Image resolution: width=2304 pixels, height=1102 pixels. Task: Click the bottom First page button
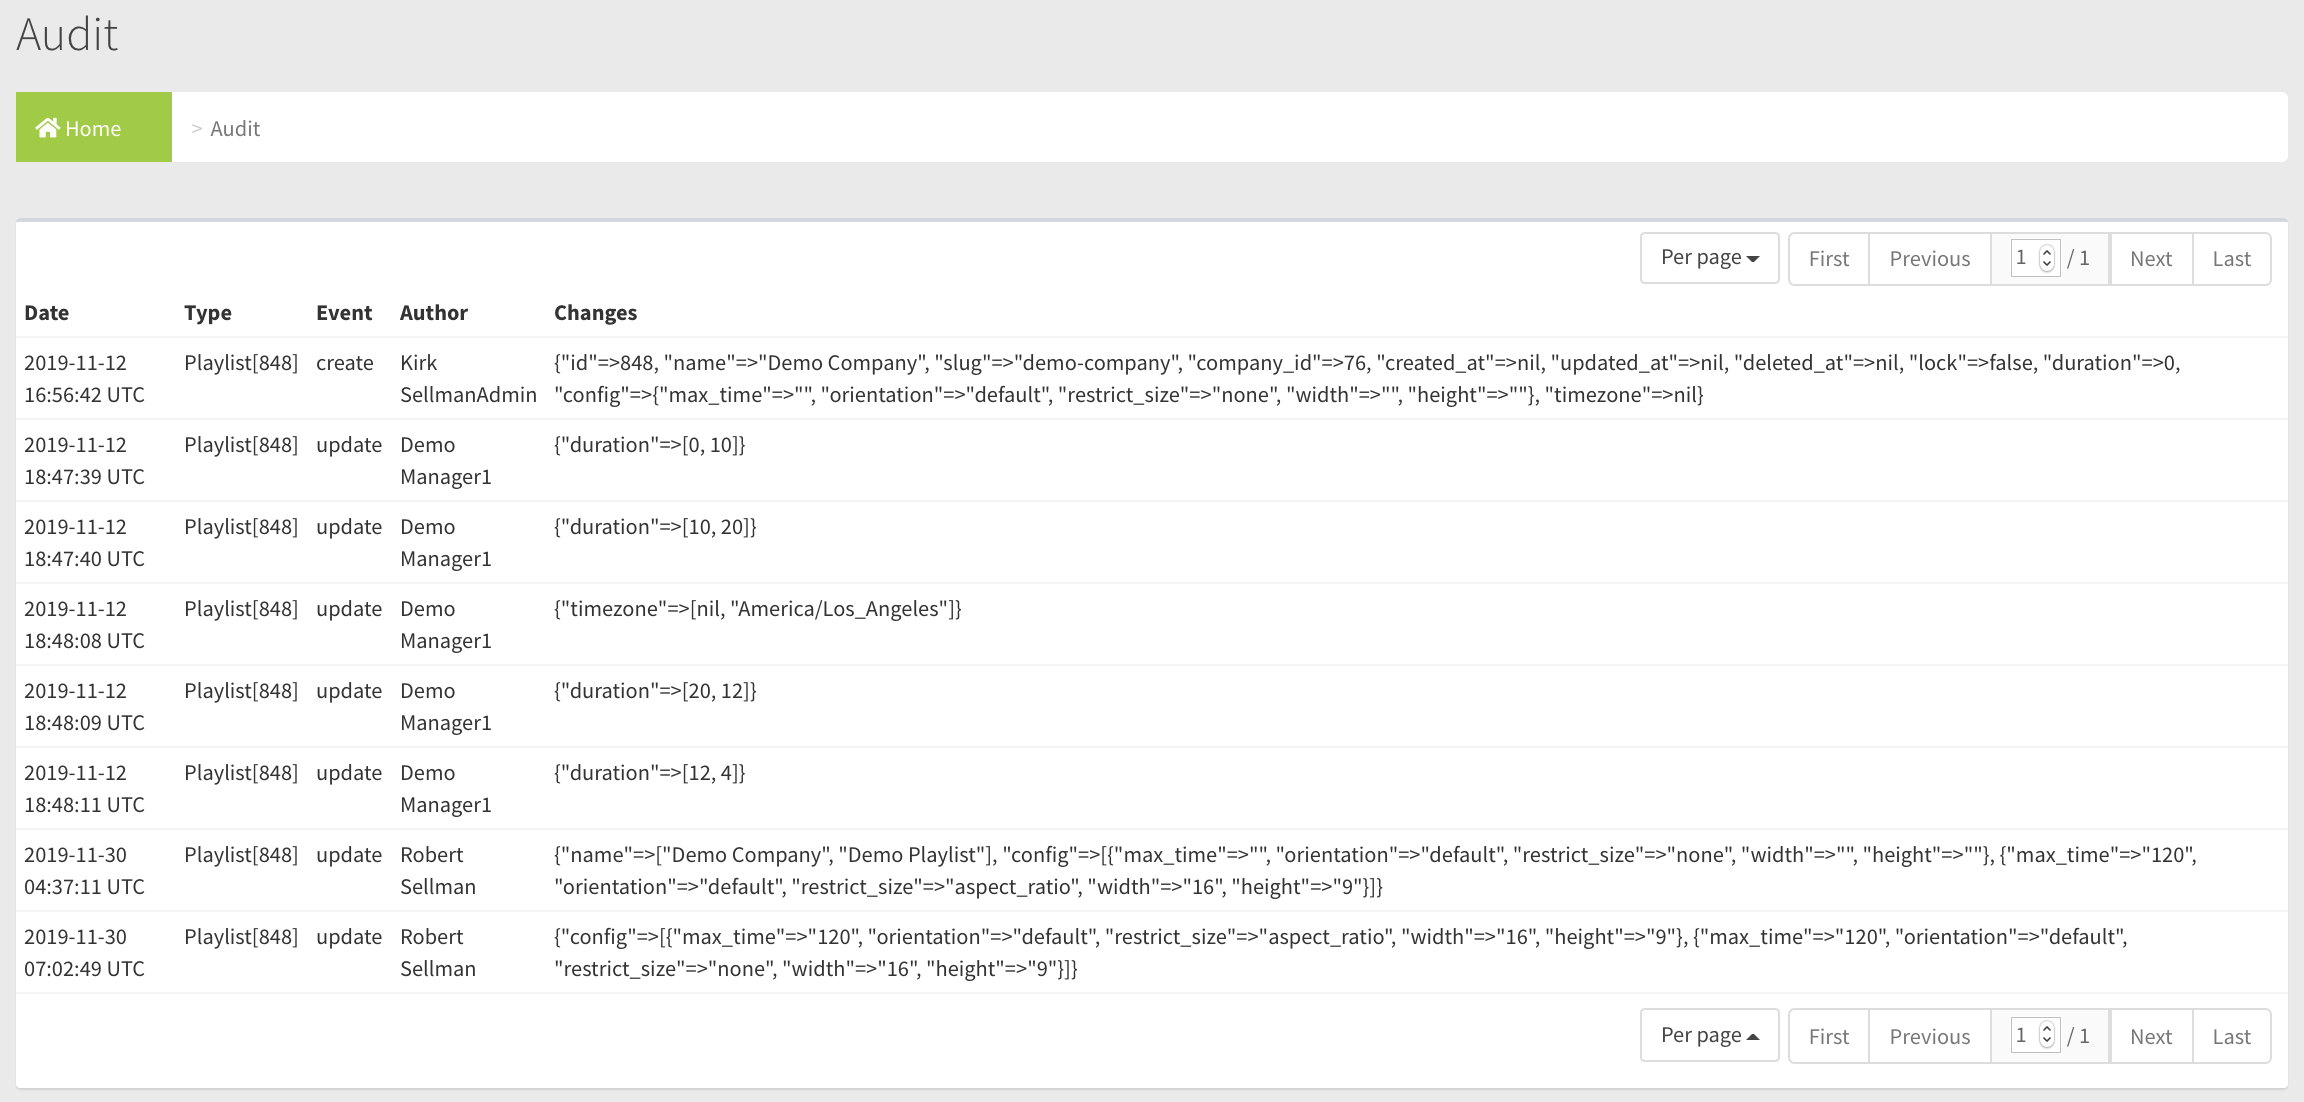[x=1828, y=1037]
